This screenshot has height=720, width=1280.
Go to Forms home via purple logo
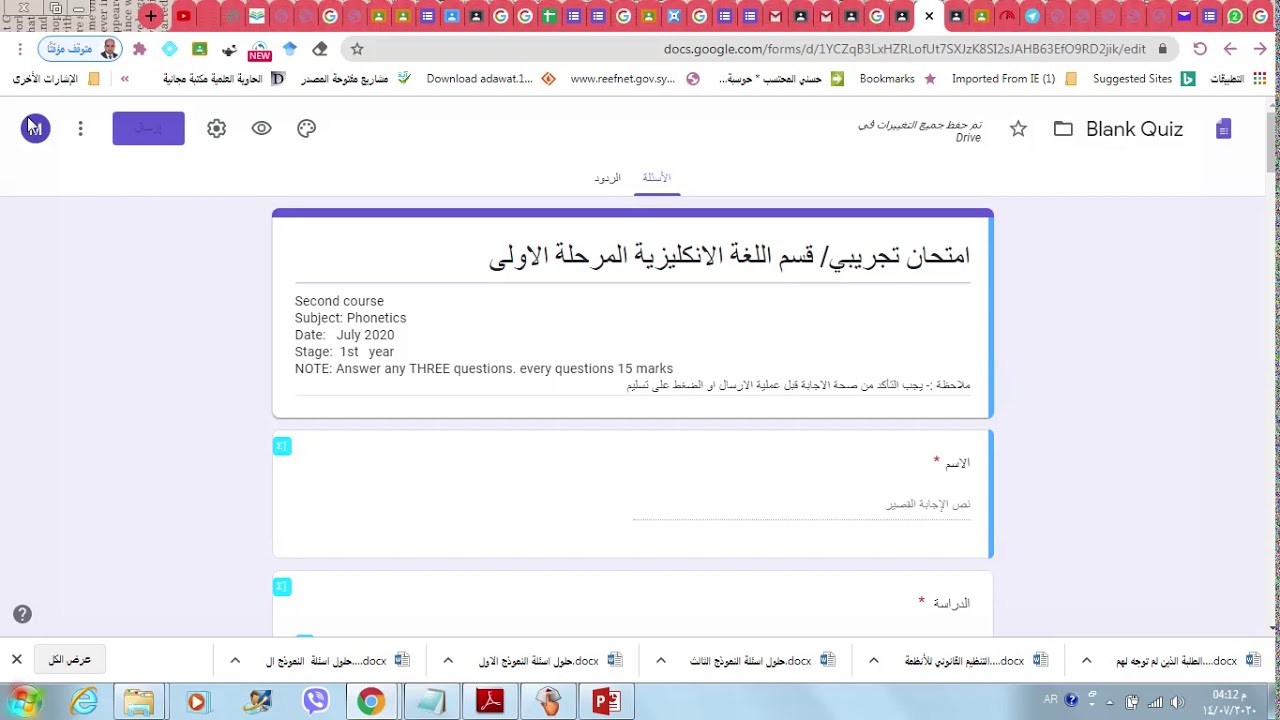1223,128
